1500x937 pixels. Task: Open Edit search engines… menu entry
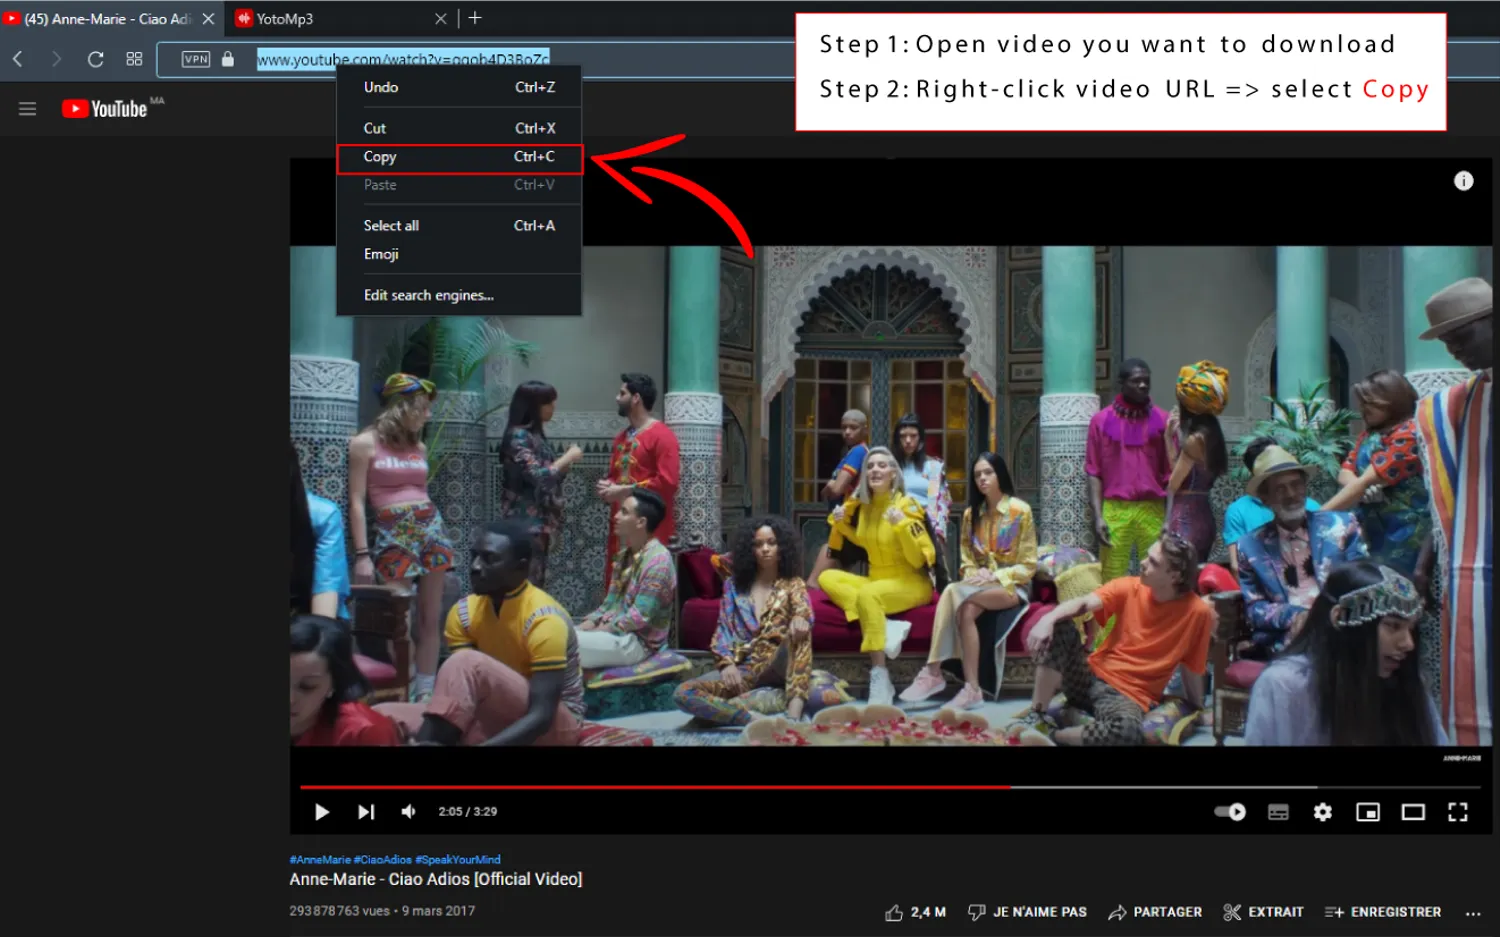459,295
